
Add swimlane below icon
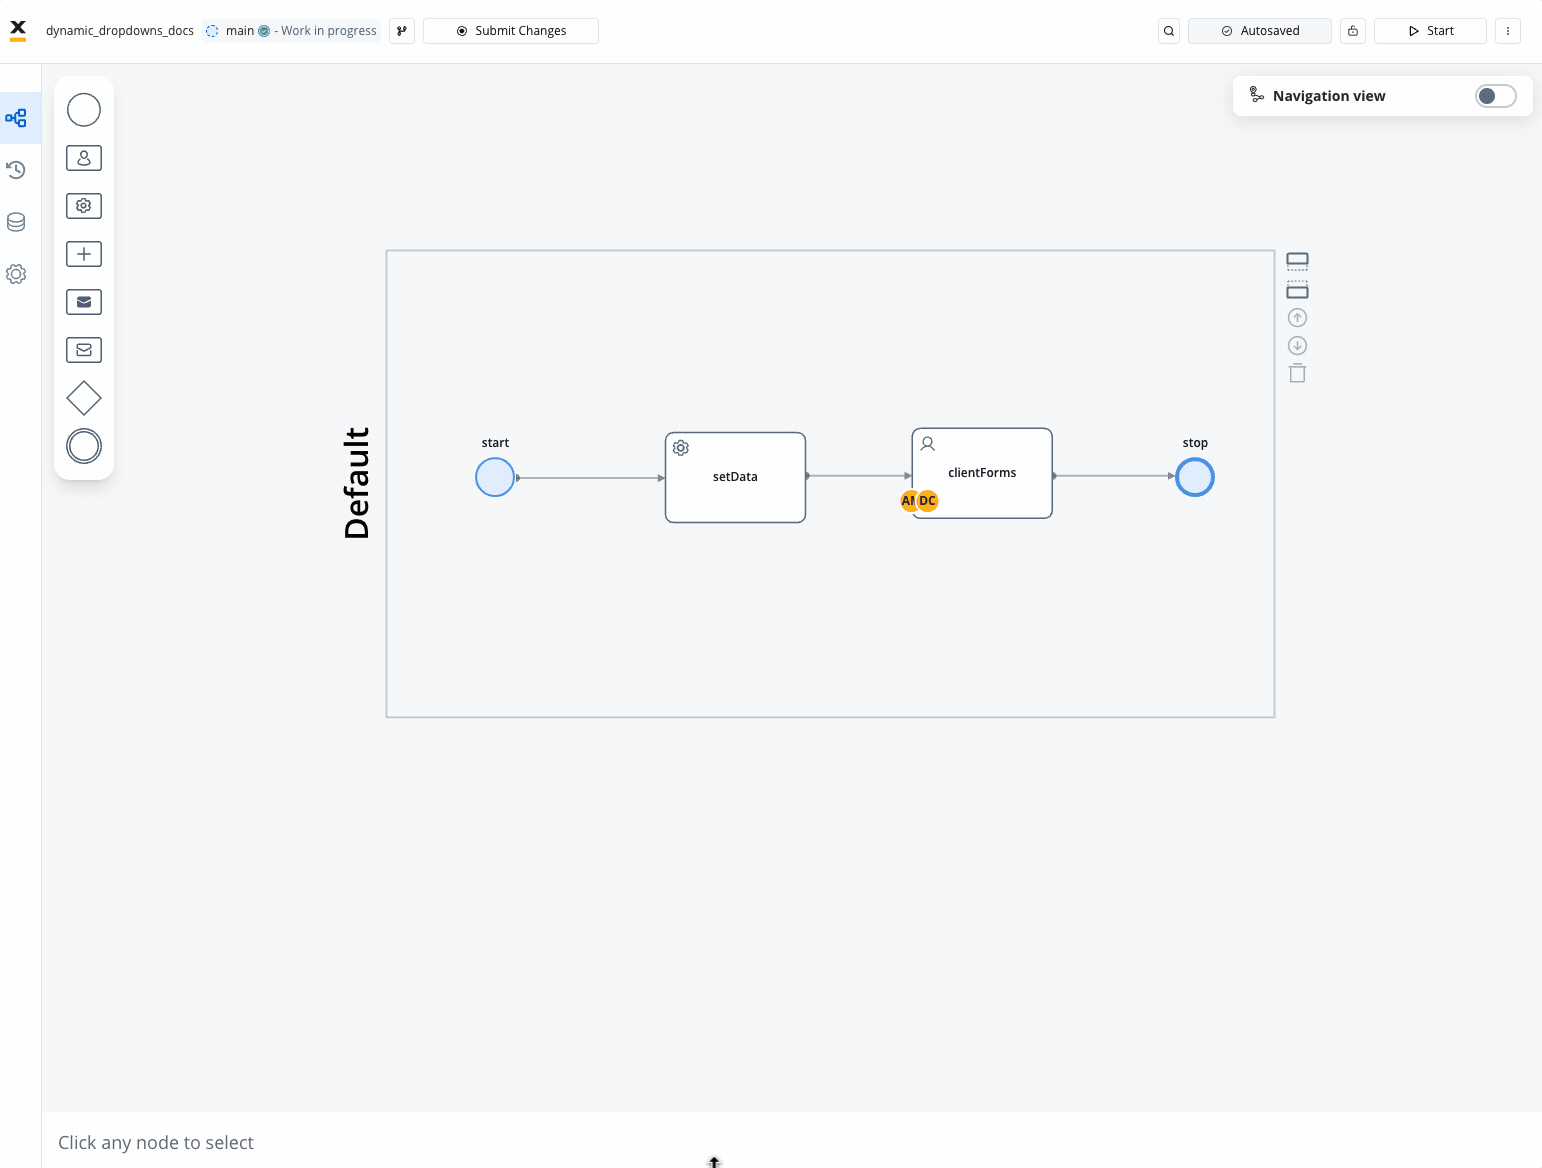tap(1297, 290)
